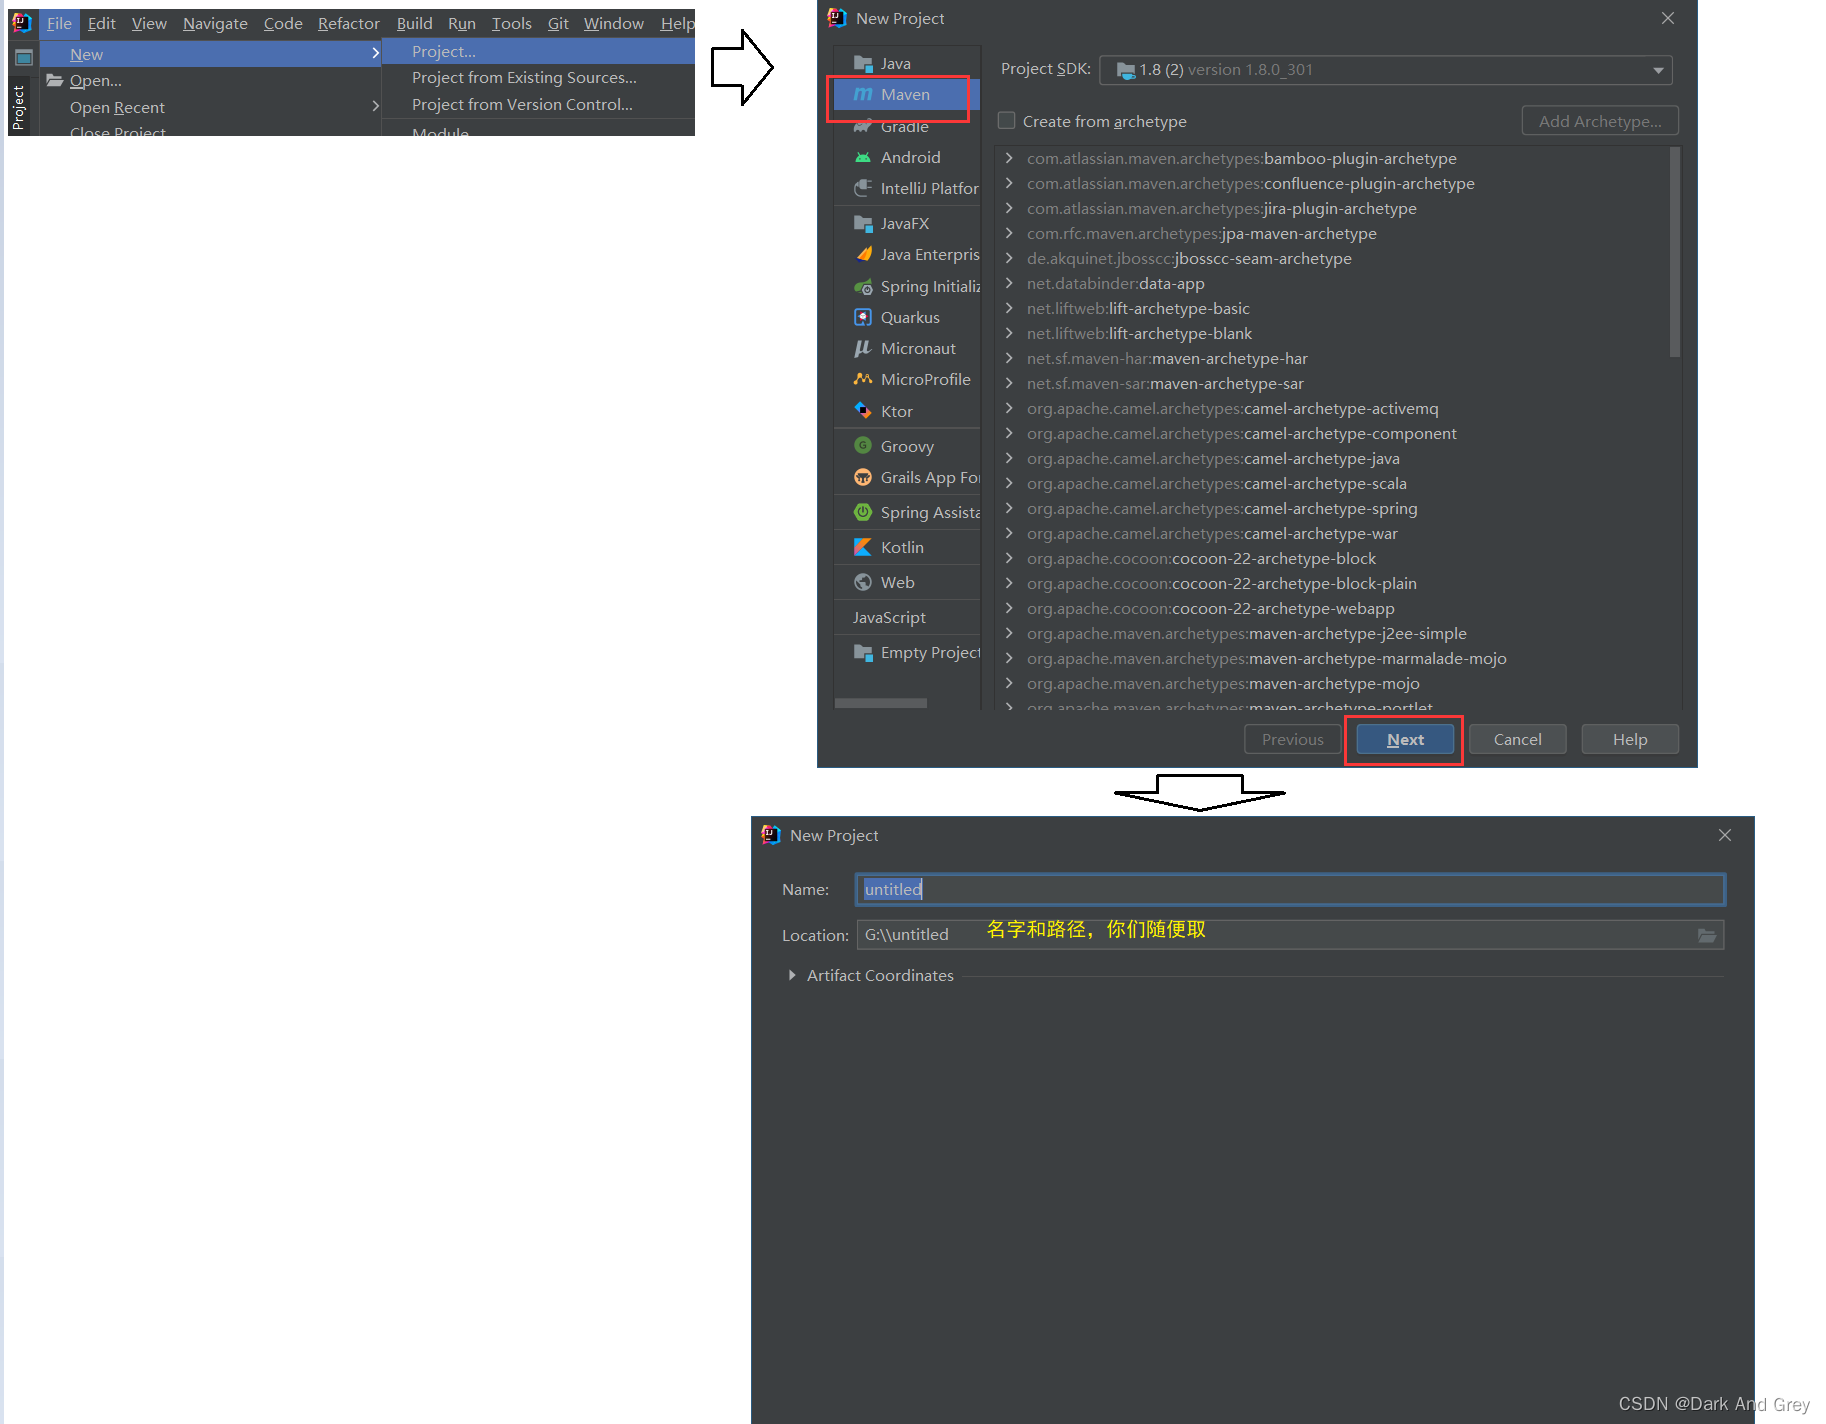Image resolution: width=1826 pixels, height=1424 pixels.
Task: Click the Next button
Action: (1405, 740)
